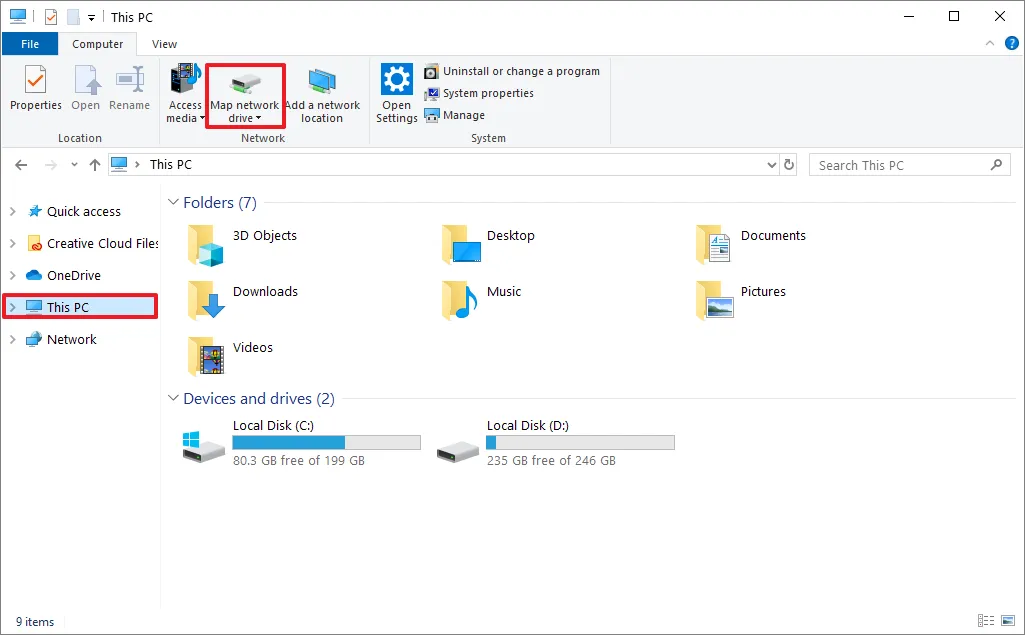Viewport: 1025px width, 635px height.
Task: Click the Map network drive icon
Action: tap(244, 83)
